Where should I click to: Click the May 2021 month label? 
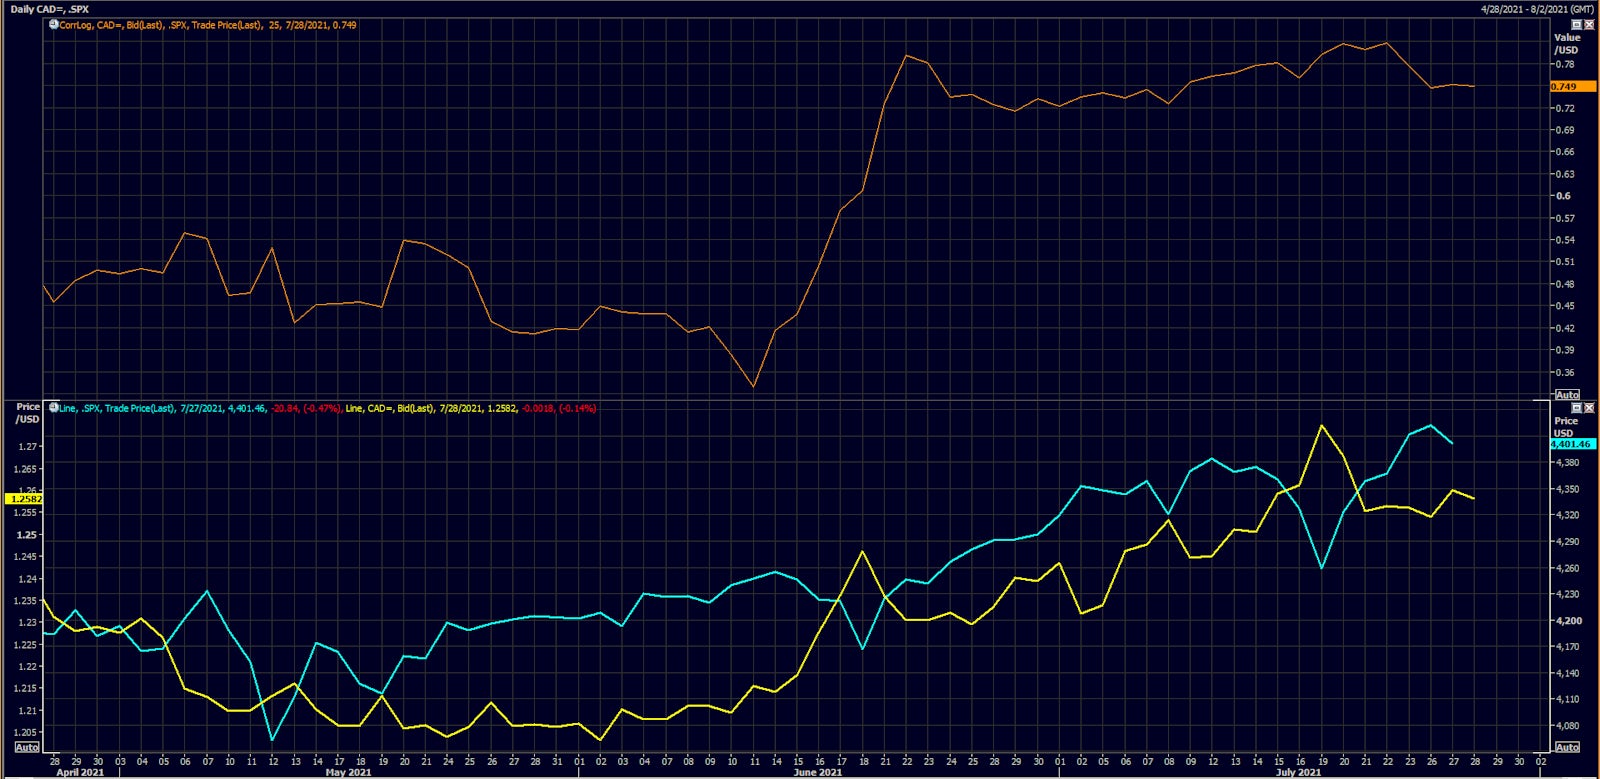tap(348, 772)
